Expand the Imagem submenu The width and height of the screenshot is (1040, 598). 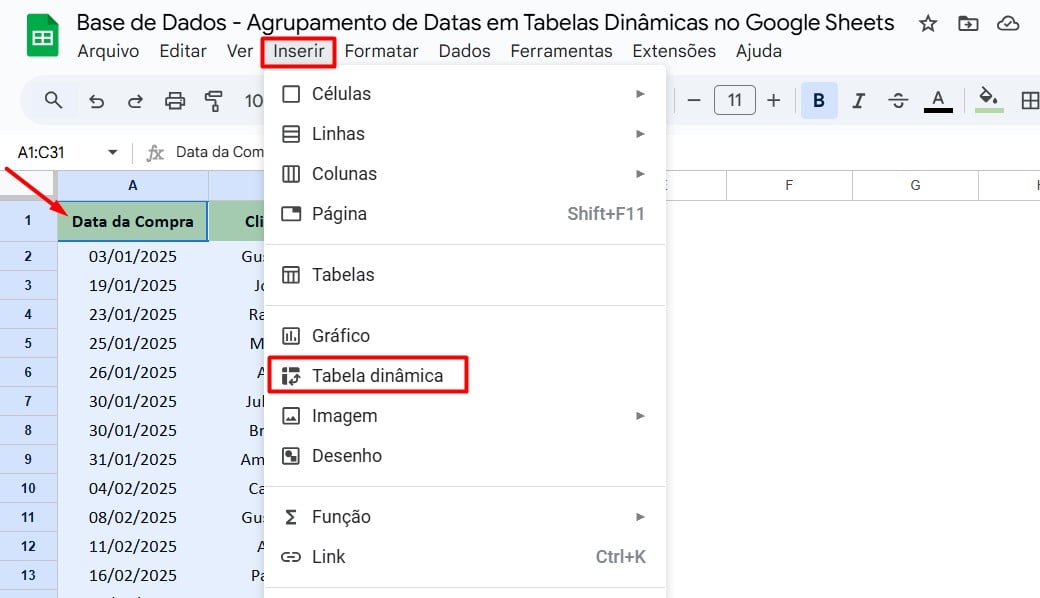(x=464, y=416)
